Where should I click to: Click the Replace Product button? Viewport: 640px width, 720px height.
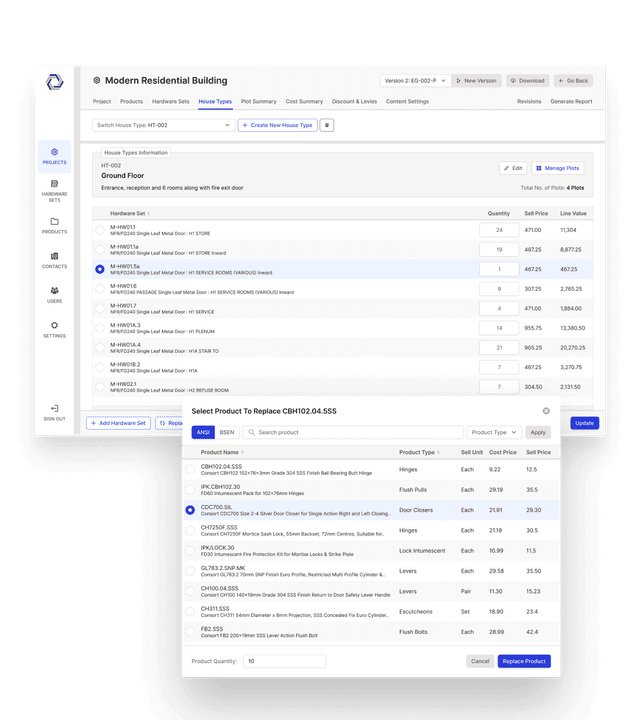524,661
